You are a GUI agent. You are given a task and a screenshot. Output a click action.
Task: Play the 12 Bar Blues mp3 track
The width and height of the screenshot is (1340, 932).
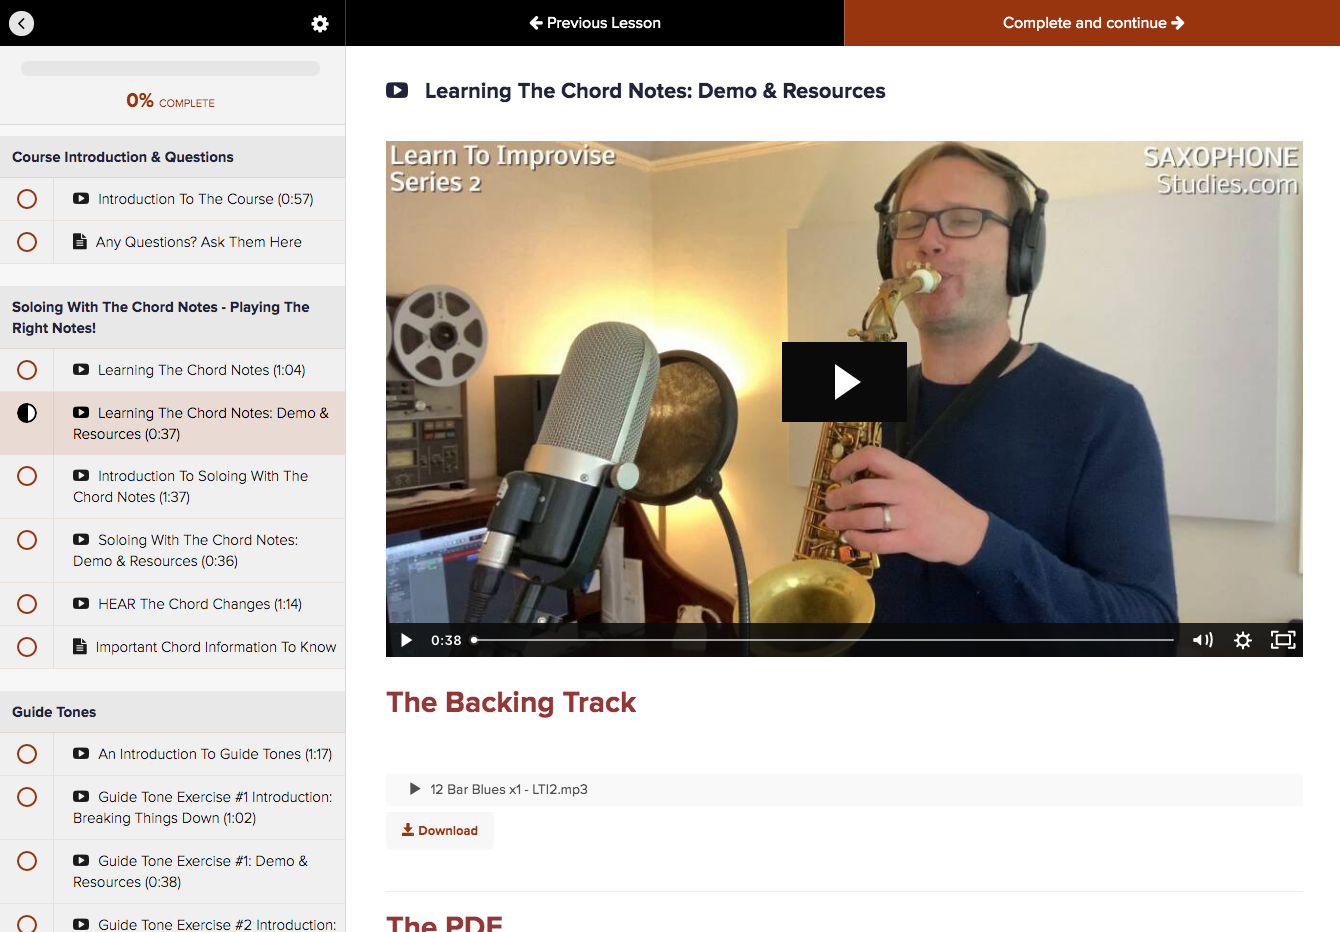point(415,789)
